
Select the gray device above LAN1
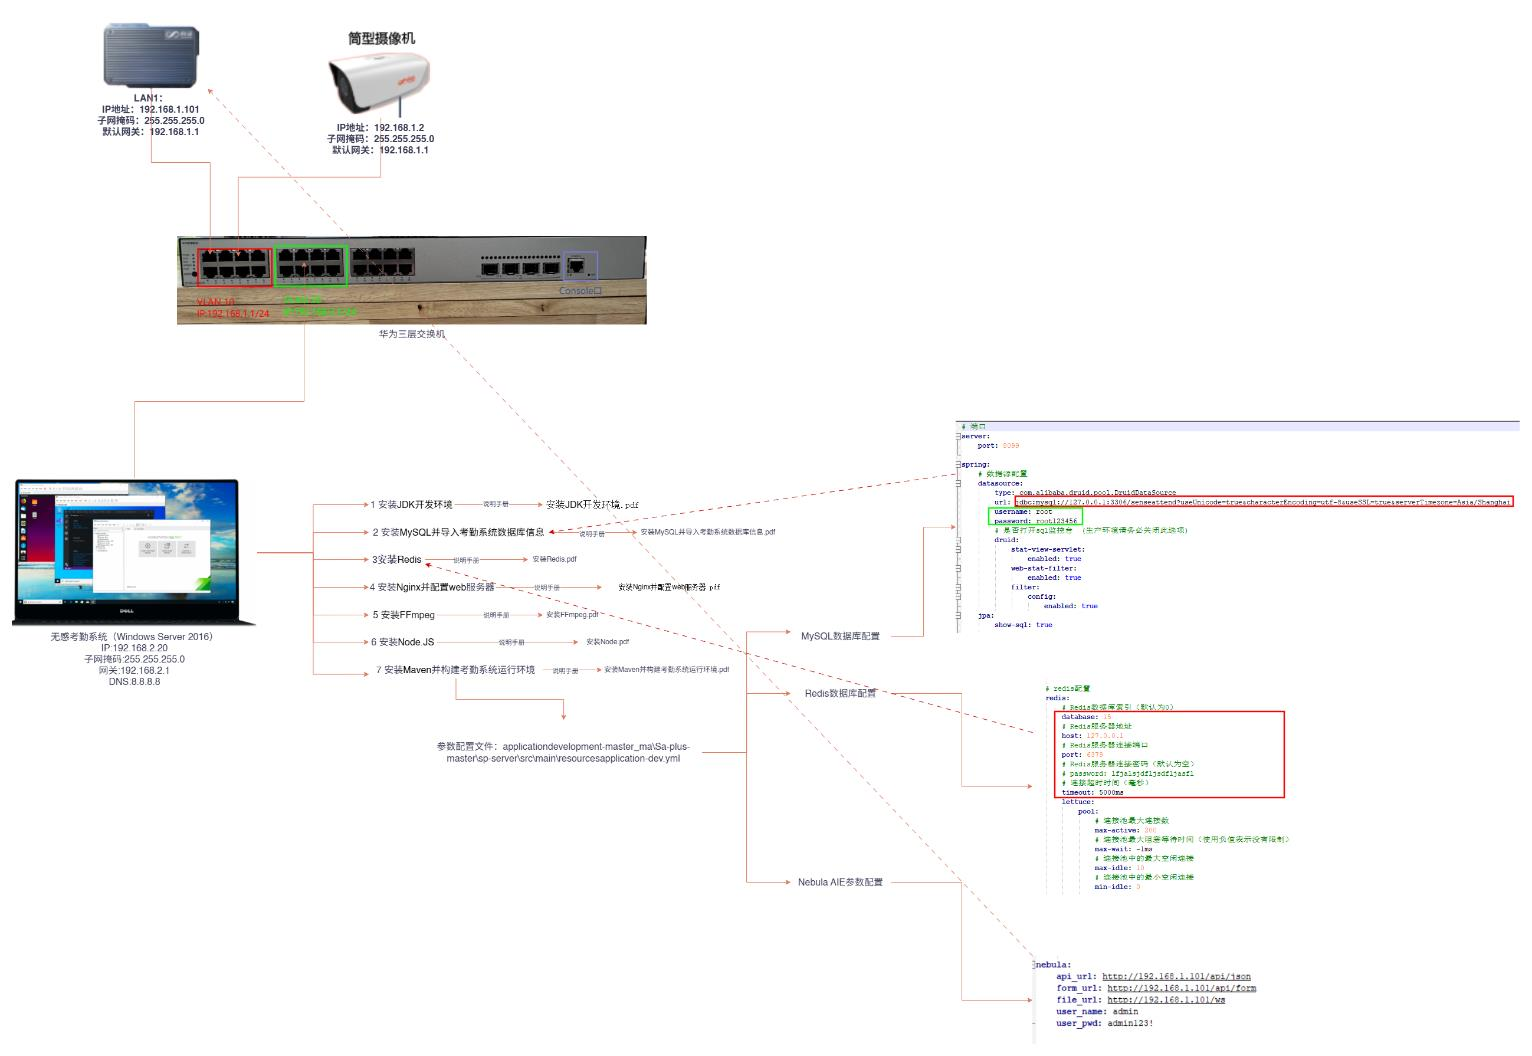click(x=152, y=57)
